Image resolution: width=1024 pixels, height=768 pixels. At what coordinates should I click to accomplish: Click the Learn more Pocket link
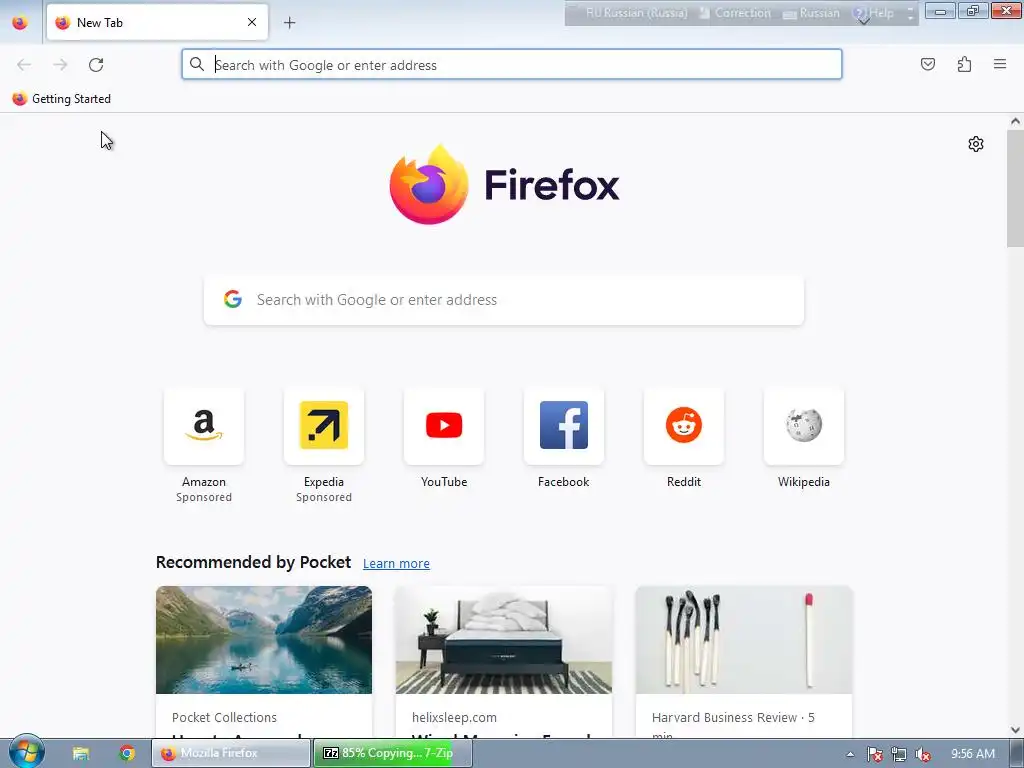click(396, 564)
